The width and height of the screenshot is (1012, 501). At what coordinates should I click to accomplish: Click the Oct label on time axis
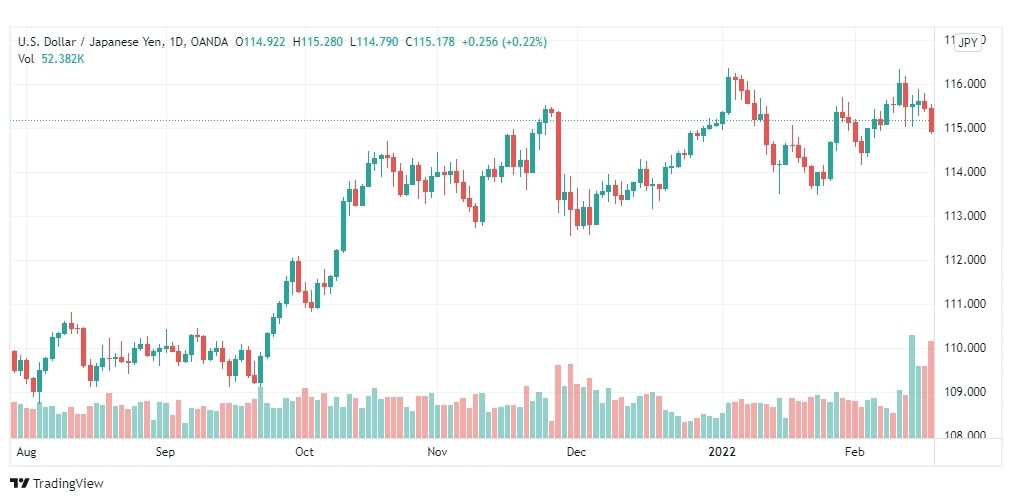[x=304, y=451]
